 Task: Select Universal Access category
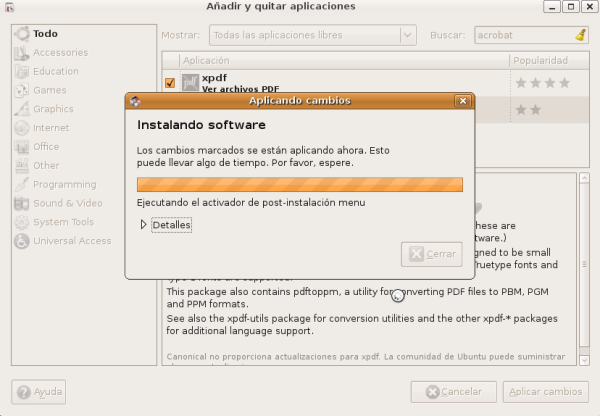point(71,241)
